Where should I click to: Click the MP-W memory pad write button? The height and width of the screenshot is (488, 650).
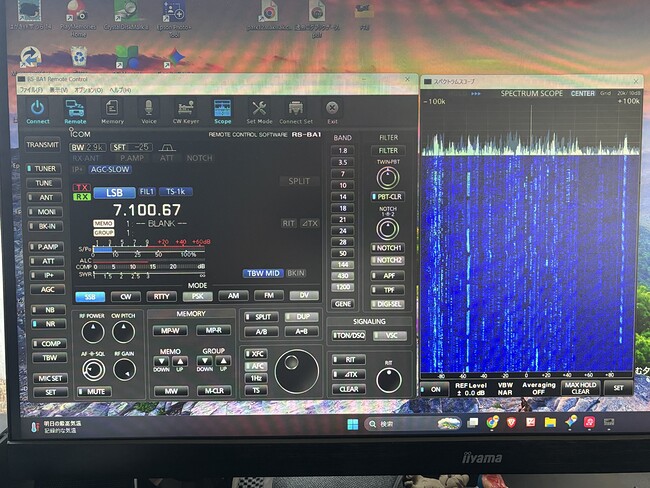[x=170, y=330]
